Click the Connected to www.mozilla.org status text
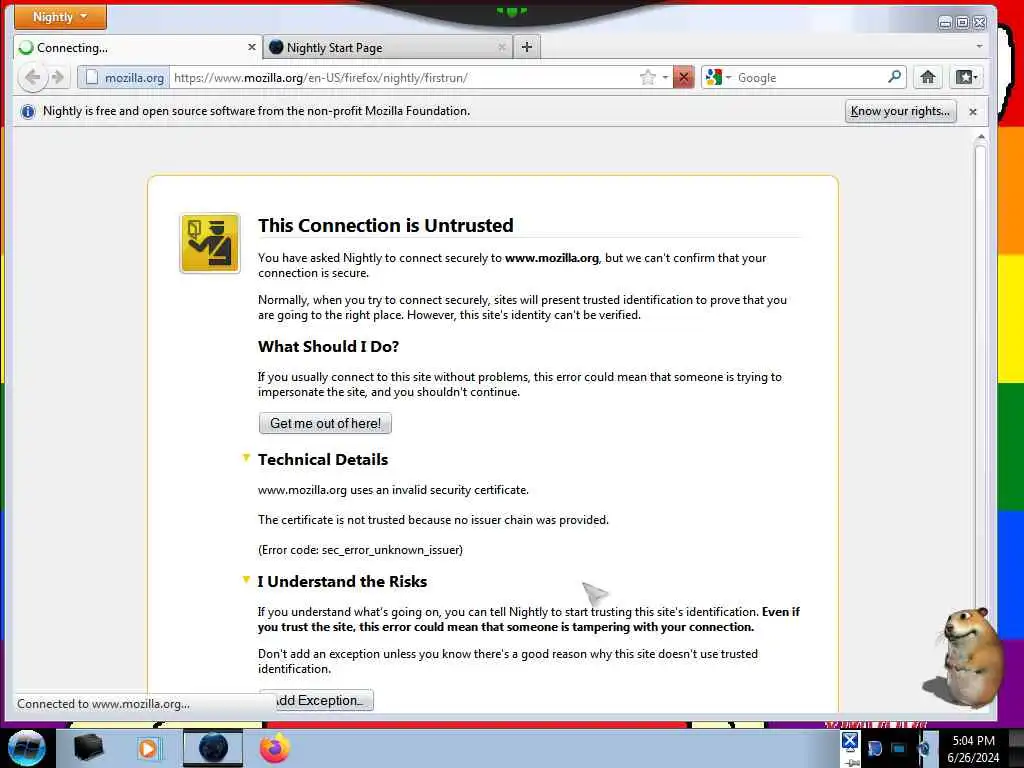The width and height of the screenshot is (1024, 768). point(103,704)
